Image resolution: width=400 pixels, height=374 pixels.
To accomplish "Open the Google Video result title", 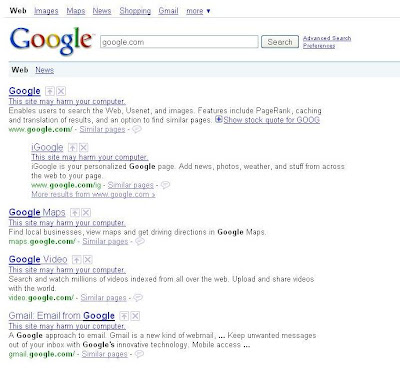I will (x=38, y=259).
